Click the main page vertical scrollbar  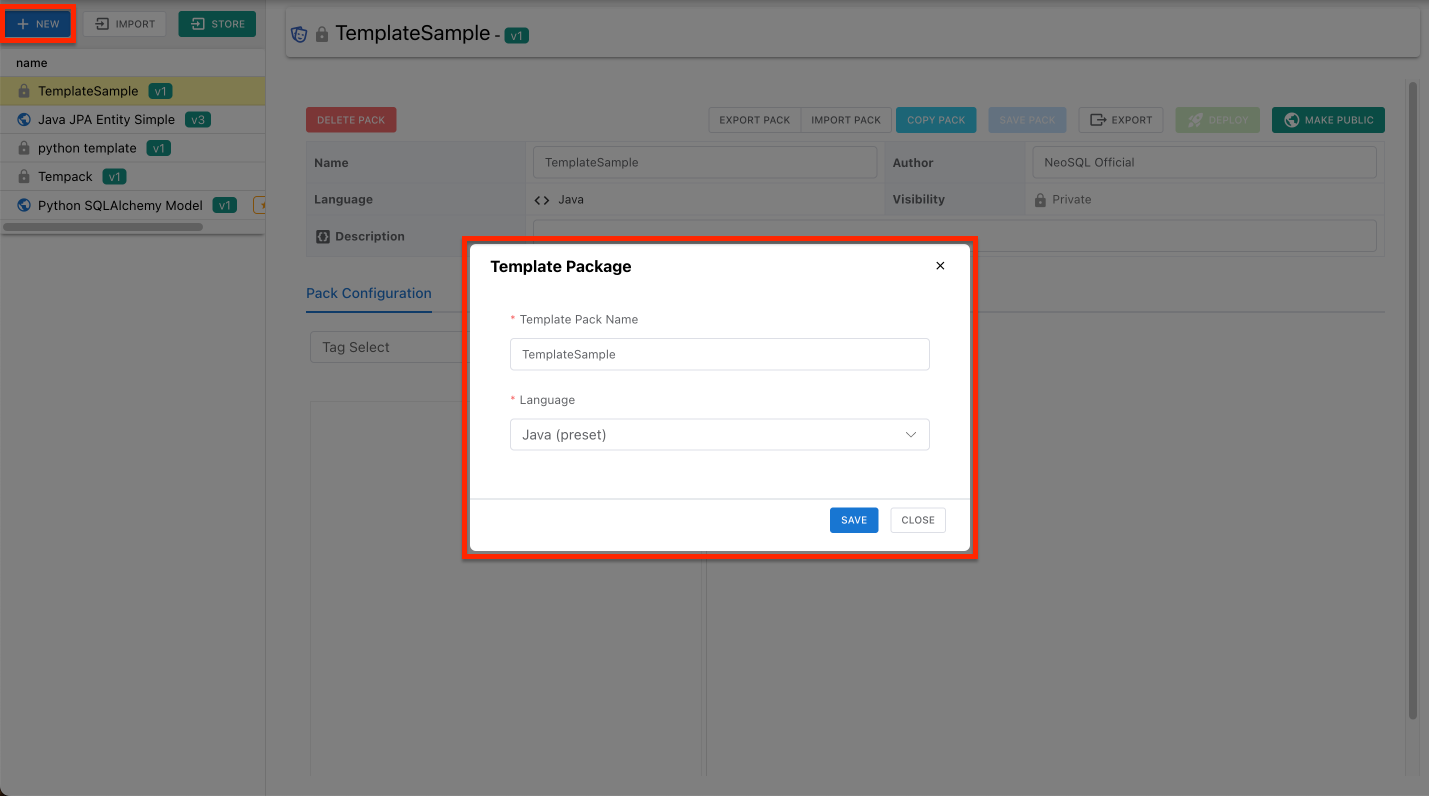click(1413, 400)
